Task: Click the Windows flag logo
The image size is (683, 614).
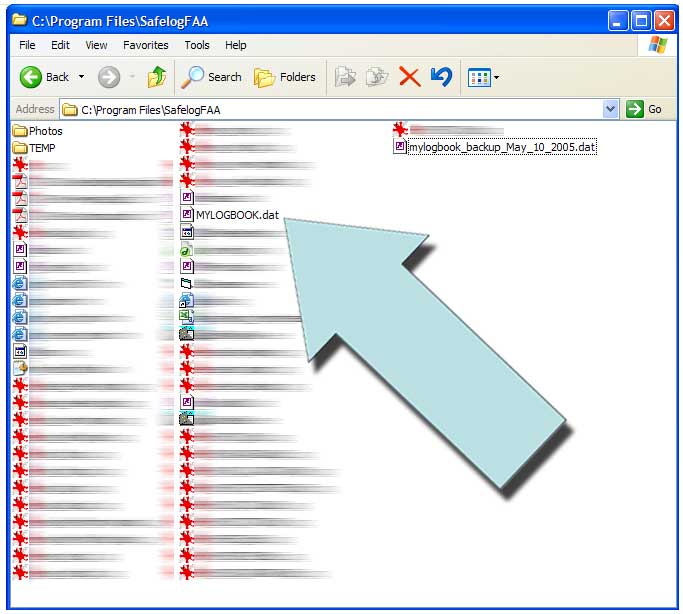Action: click(x=657, y=45)
